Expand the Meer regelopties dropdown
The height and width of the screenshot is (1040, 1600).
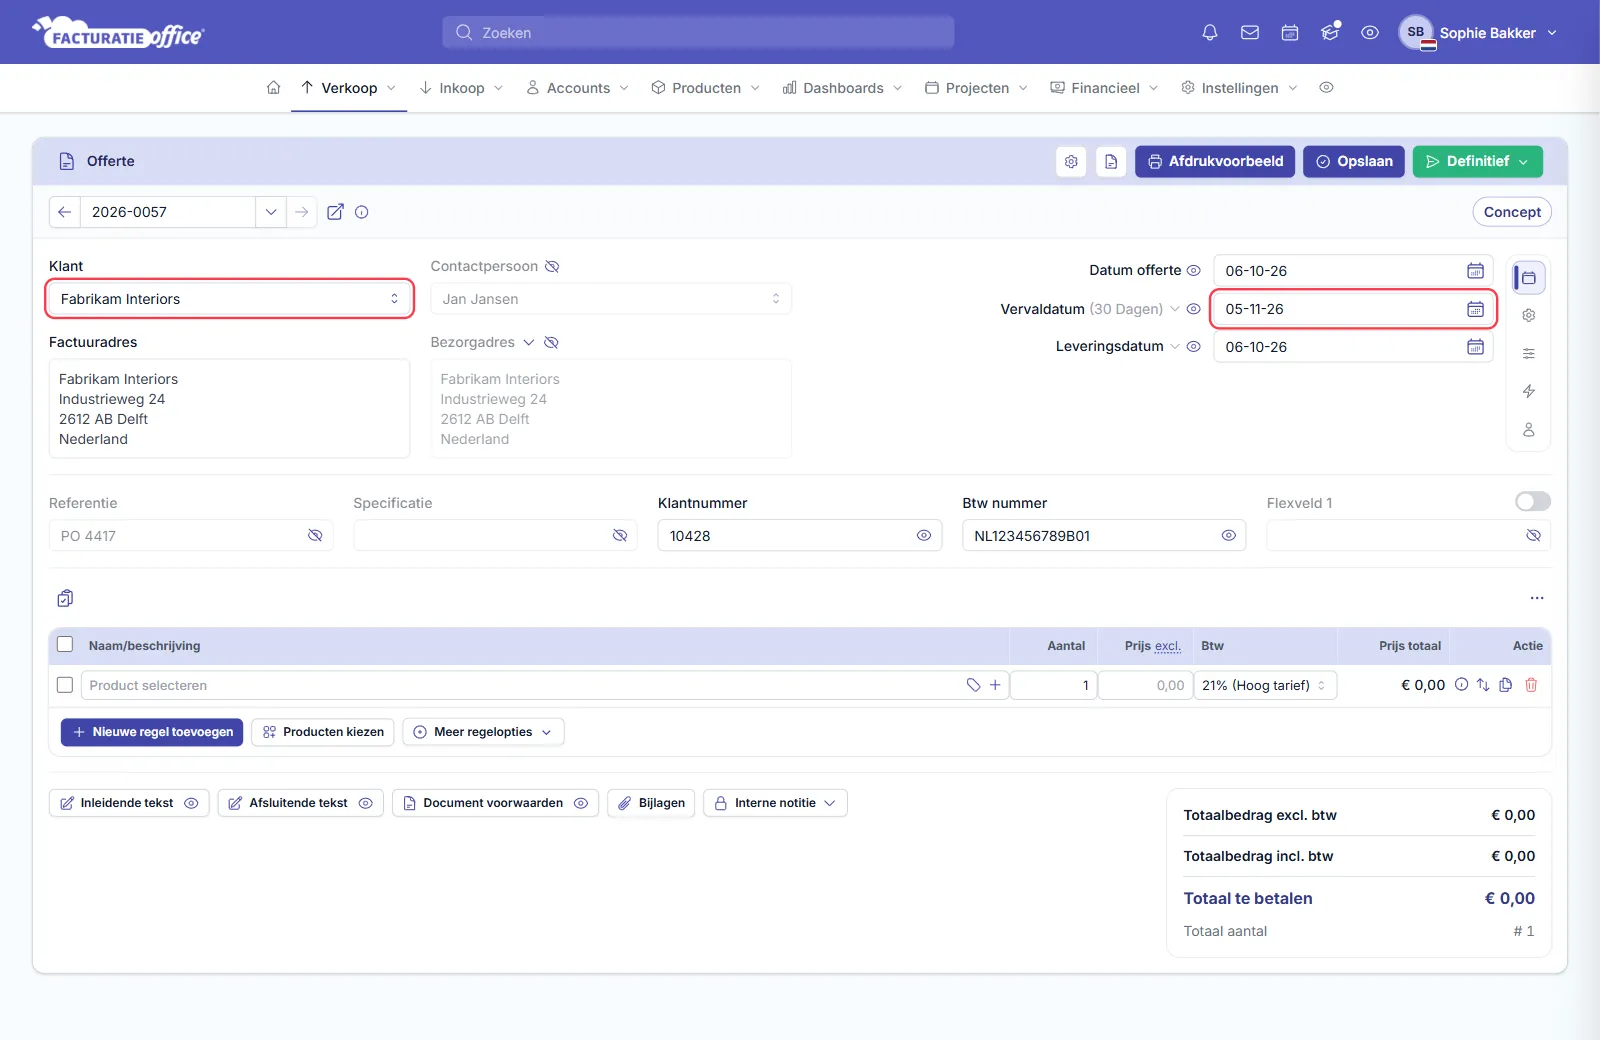click(x=483, y=732)
